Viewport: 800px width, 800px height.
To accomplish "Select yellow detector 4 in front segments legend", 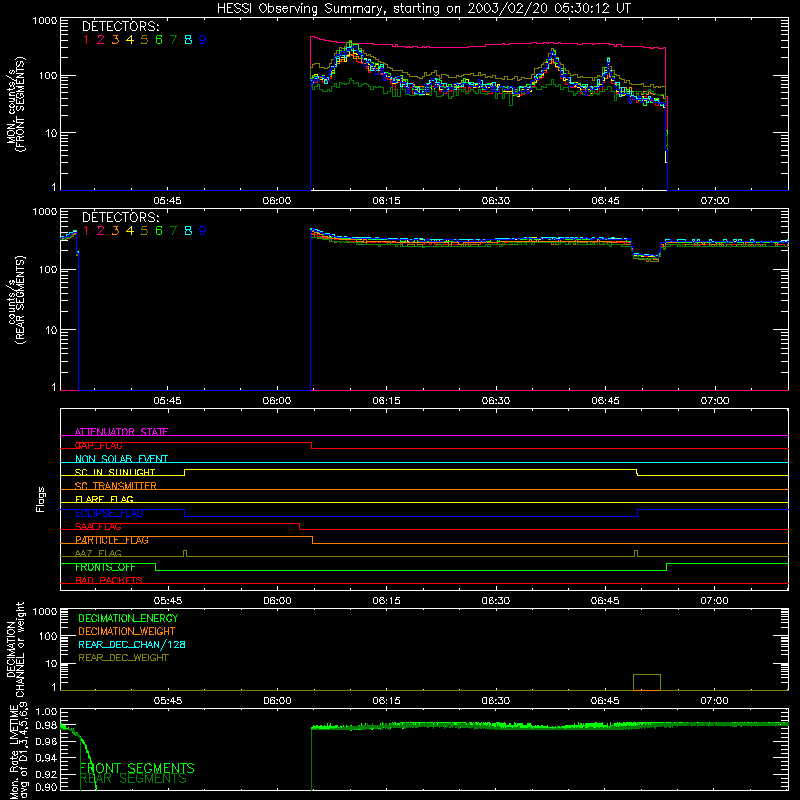I will point(130,40).
